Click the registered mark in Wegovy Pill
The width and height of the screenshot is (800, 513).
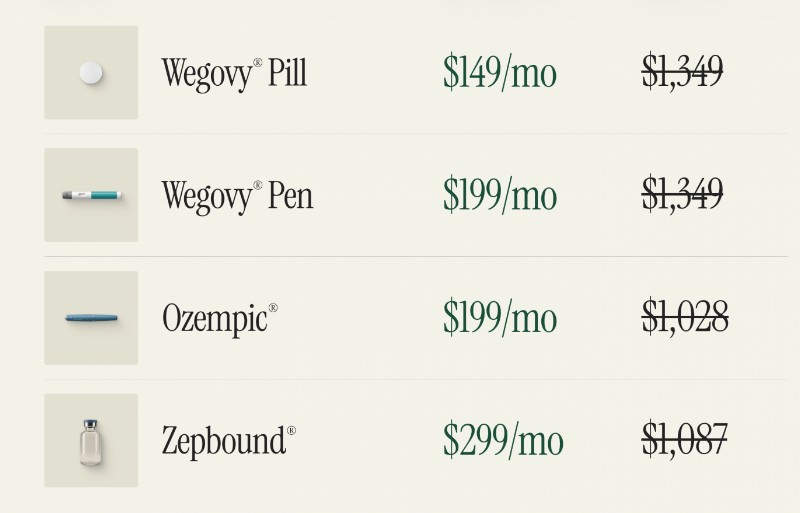point(258,63)
